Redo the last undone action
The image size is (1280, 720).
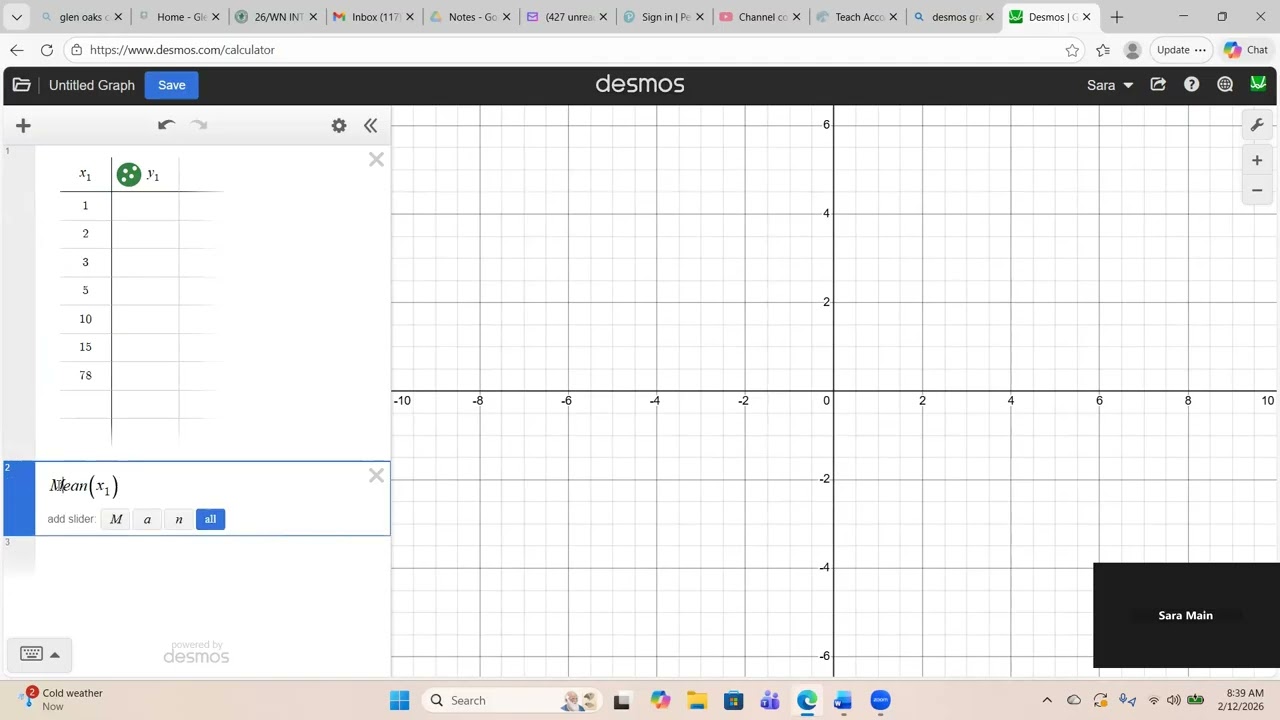pos(199,125)
